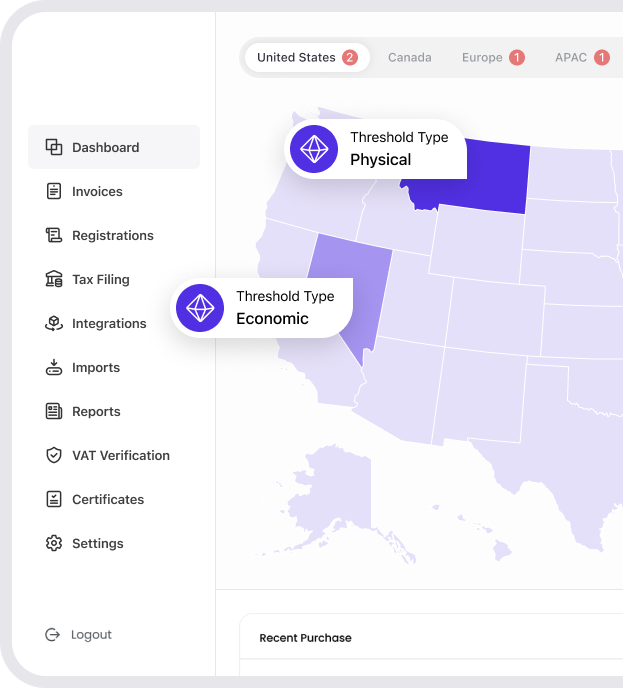623x688 pixels.
Task: Click the Recent Purchase heading
Action: (305, 638)
